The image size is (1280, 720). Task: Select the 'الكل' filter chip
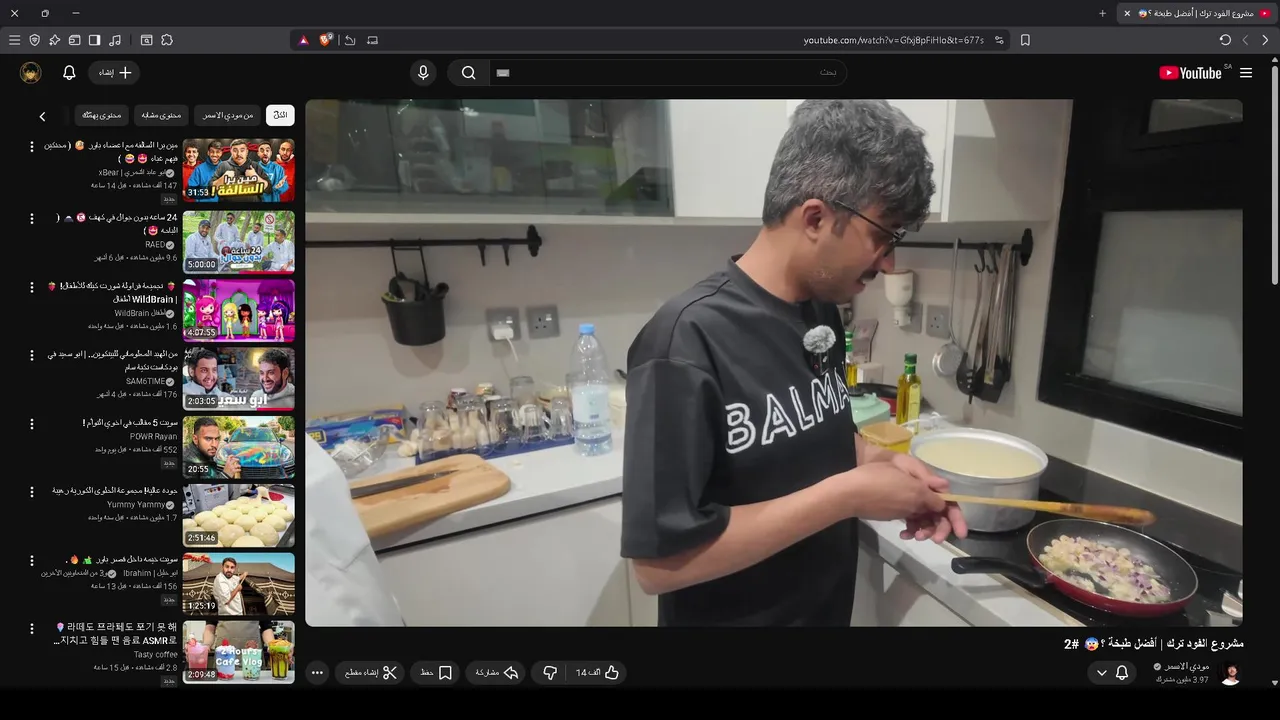(x=280, y=116)
